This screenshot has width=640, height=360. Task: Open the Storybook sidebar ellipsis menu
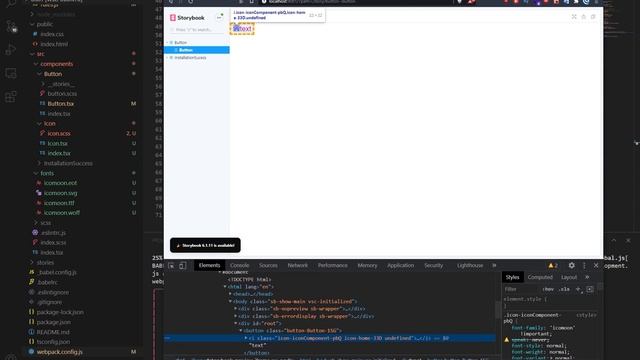220,17
